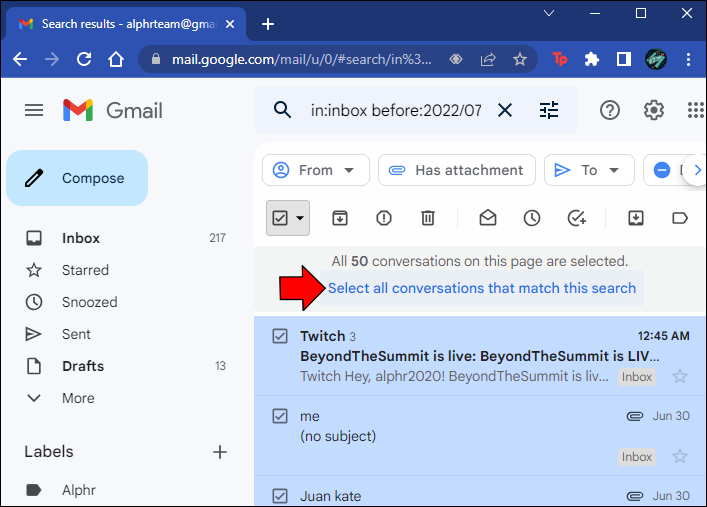The height and width of the screenshot is (507, 707).
Task: Clear the search query with X
Action: click(505, 110)
